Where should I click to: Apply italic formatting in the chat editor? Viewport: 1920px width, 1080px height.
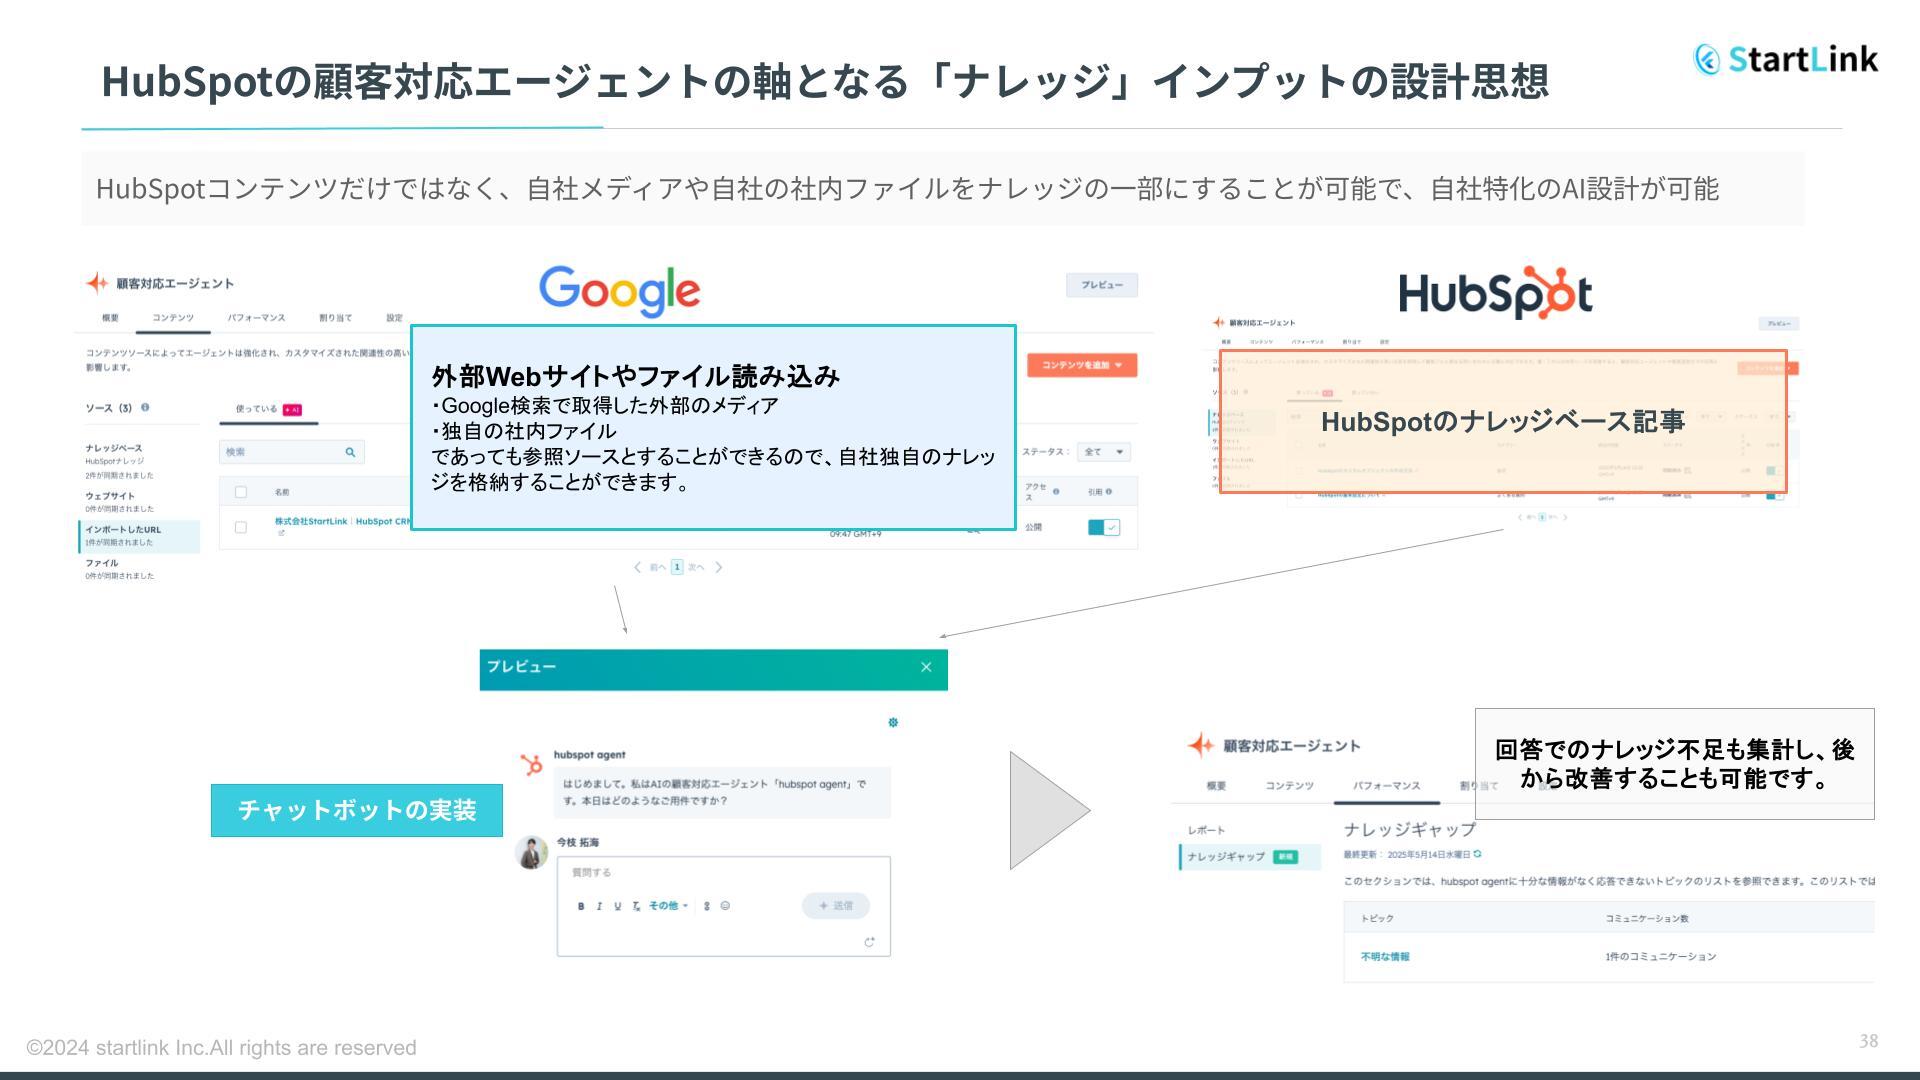click(599, 905)
